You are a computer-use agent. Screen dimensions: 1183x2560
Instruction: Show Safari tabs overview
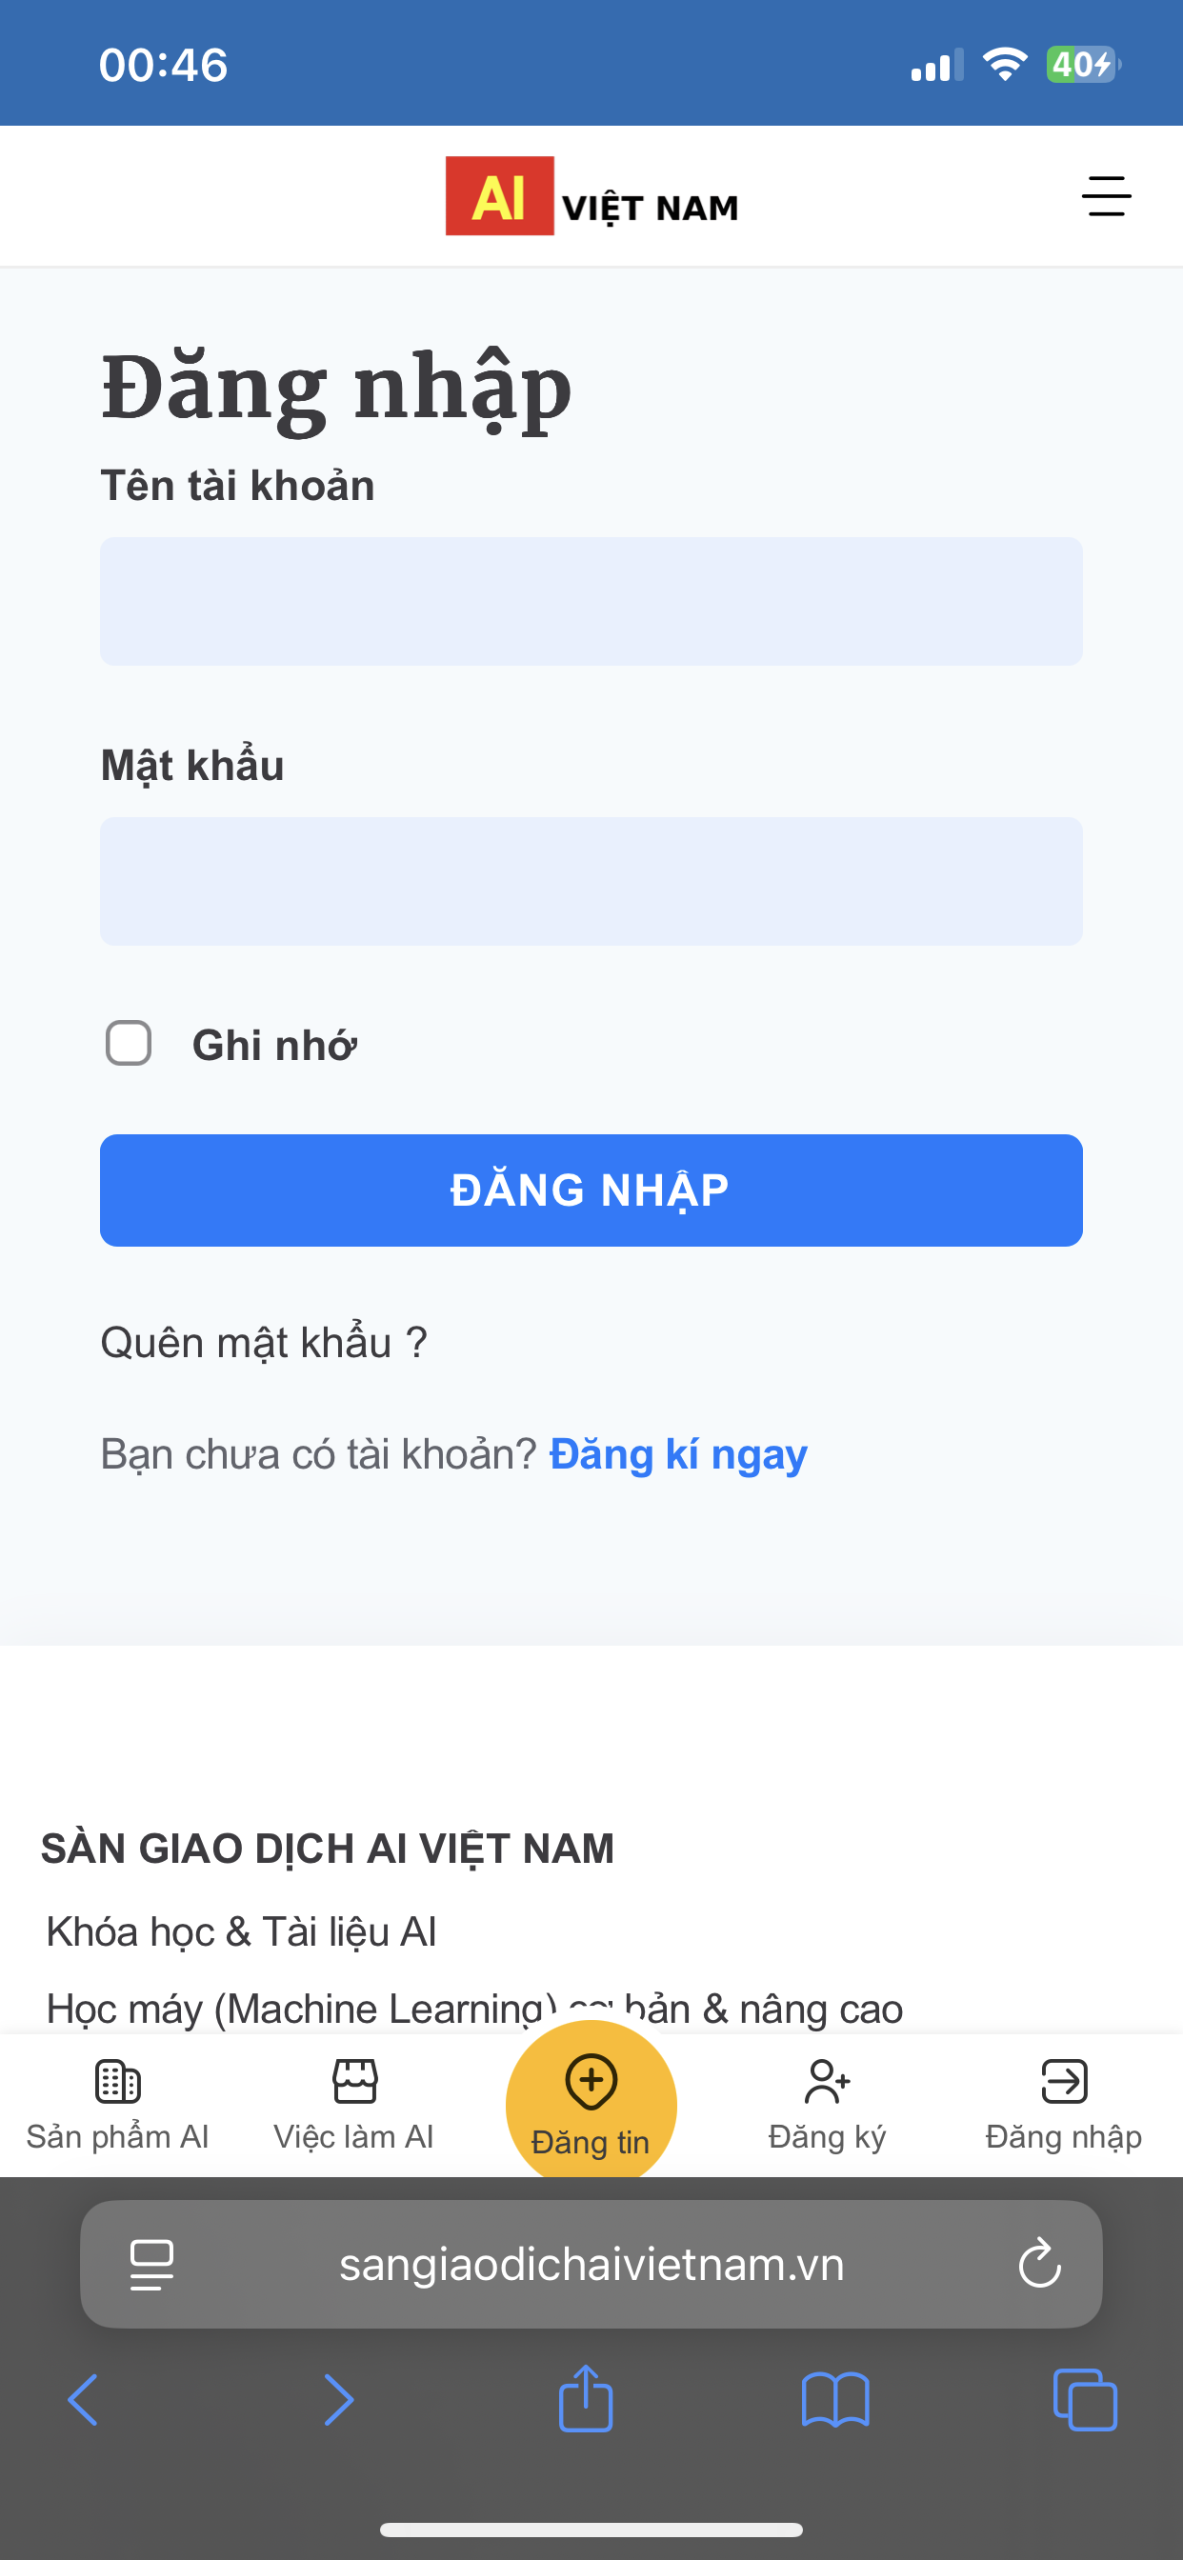(x=1085, y=2400)
